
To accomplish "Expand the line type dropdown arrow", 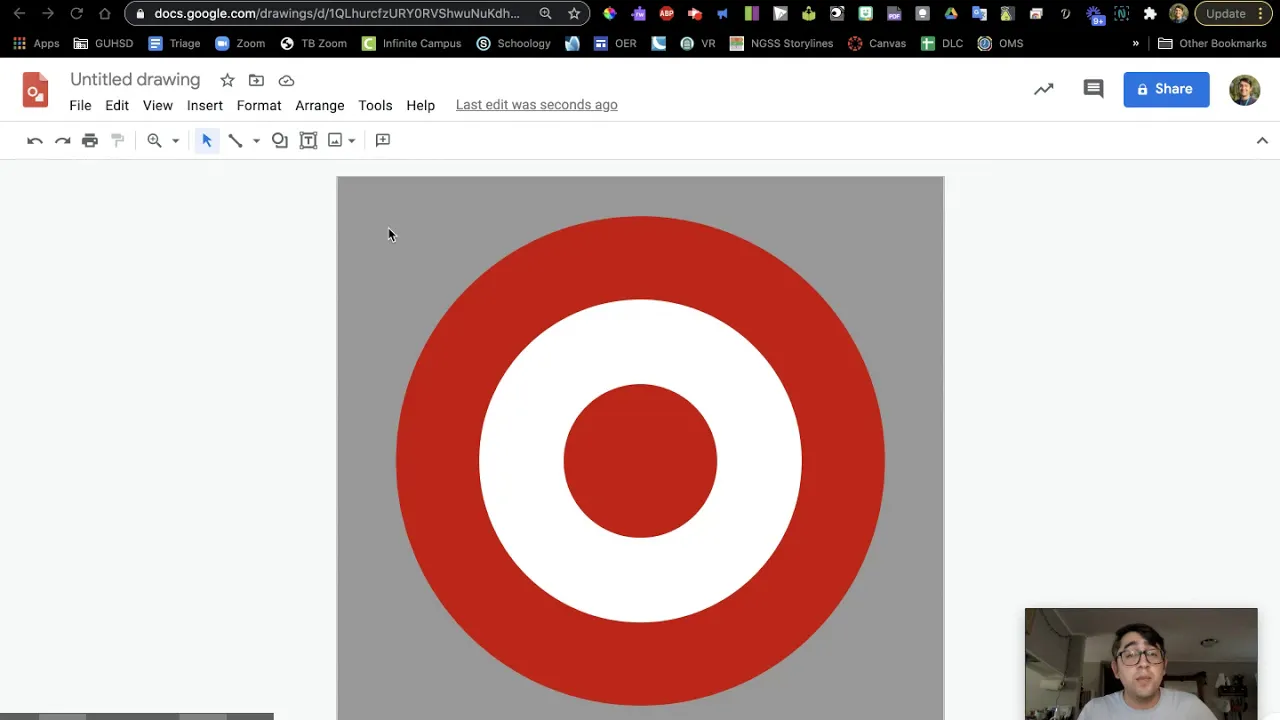I will coord(256,141).
